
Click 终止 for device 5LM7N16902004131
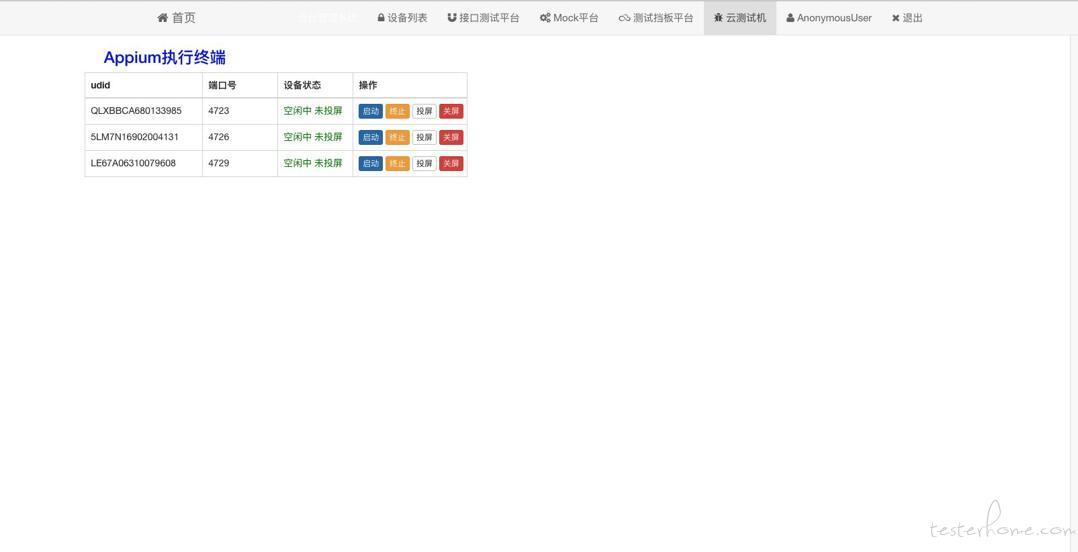(x=397, y=137)
